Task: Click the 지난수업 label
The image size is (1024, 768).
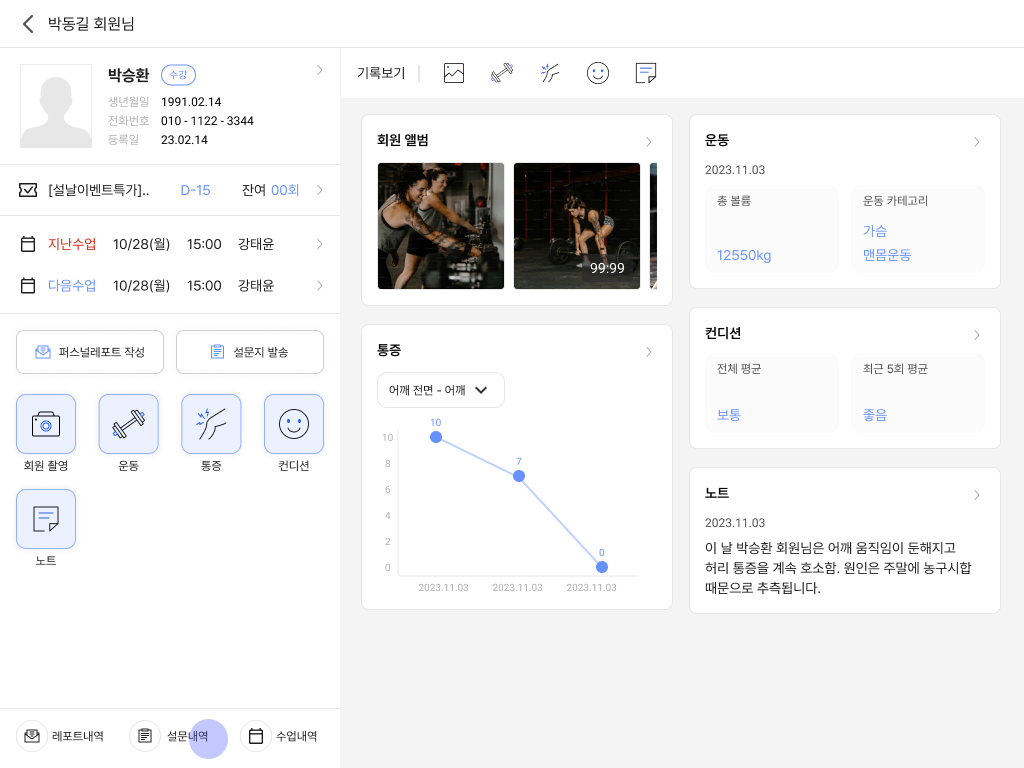Action: [x=72, y=244]
